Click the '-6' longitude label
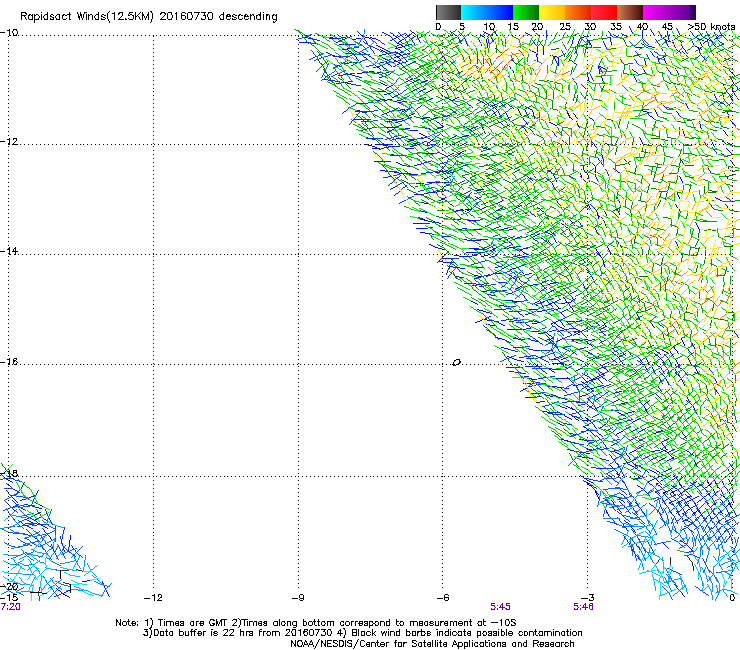 coord(443,598)
